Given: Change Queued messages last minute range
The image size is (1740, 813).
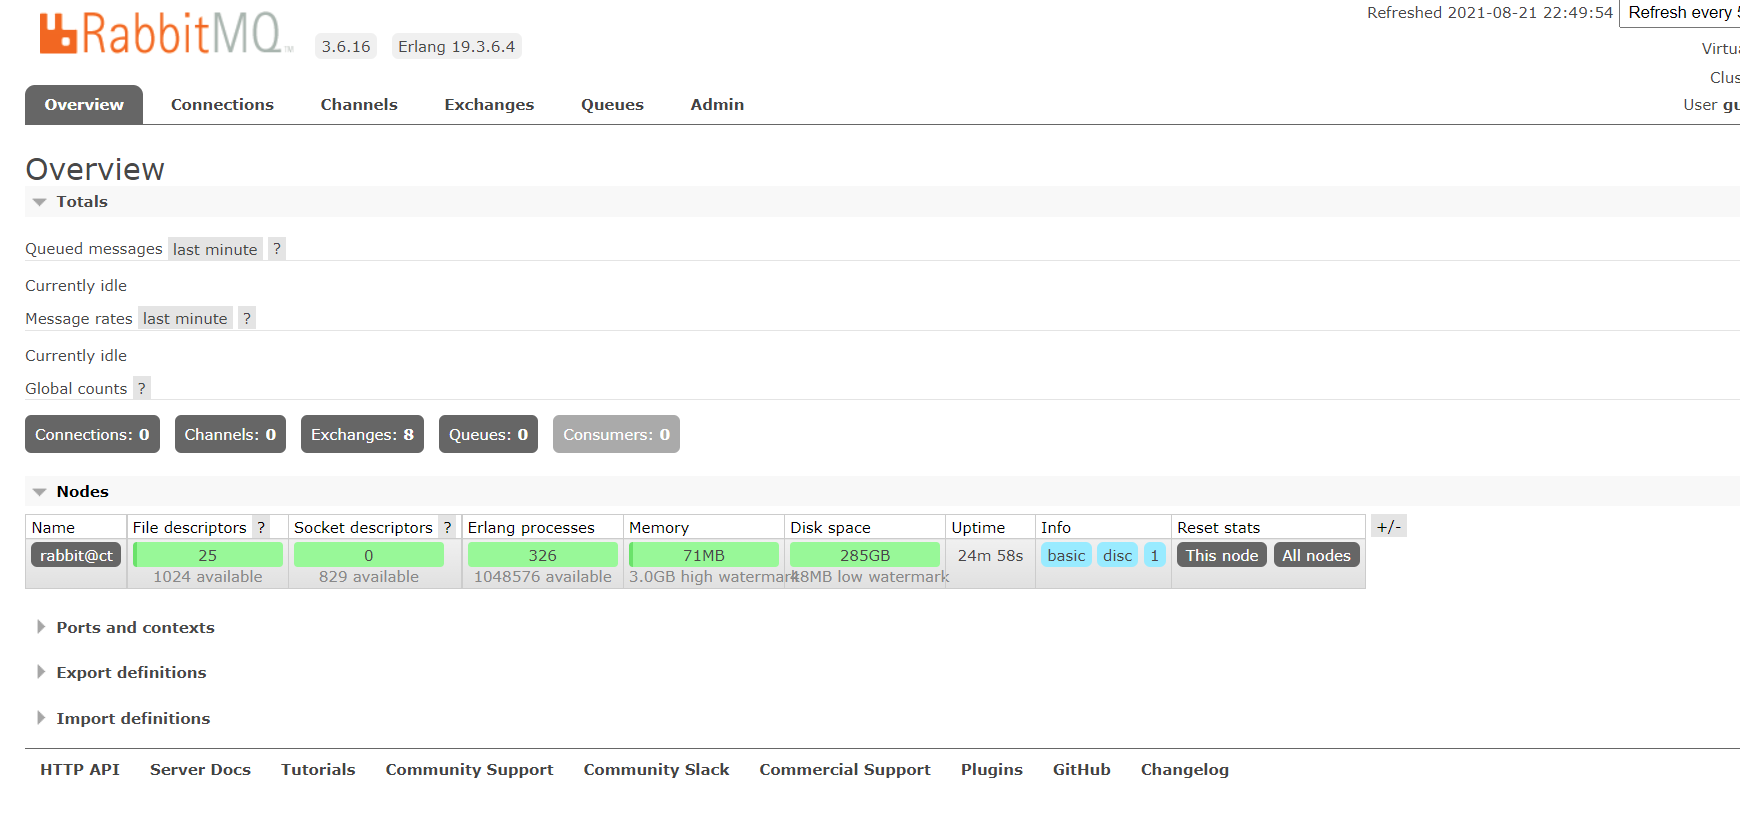Looking at the screenshot, I should (x=215, y=249).
